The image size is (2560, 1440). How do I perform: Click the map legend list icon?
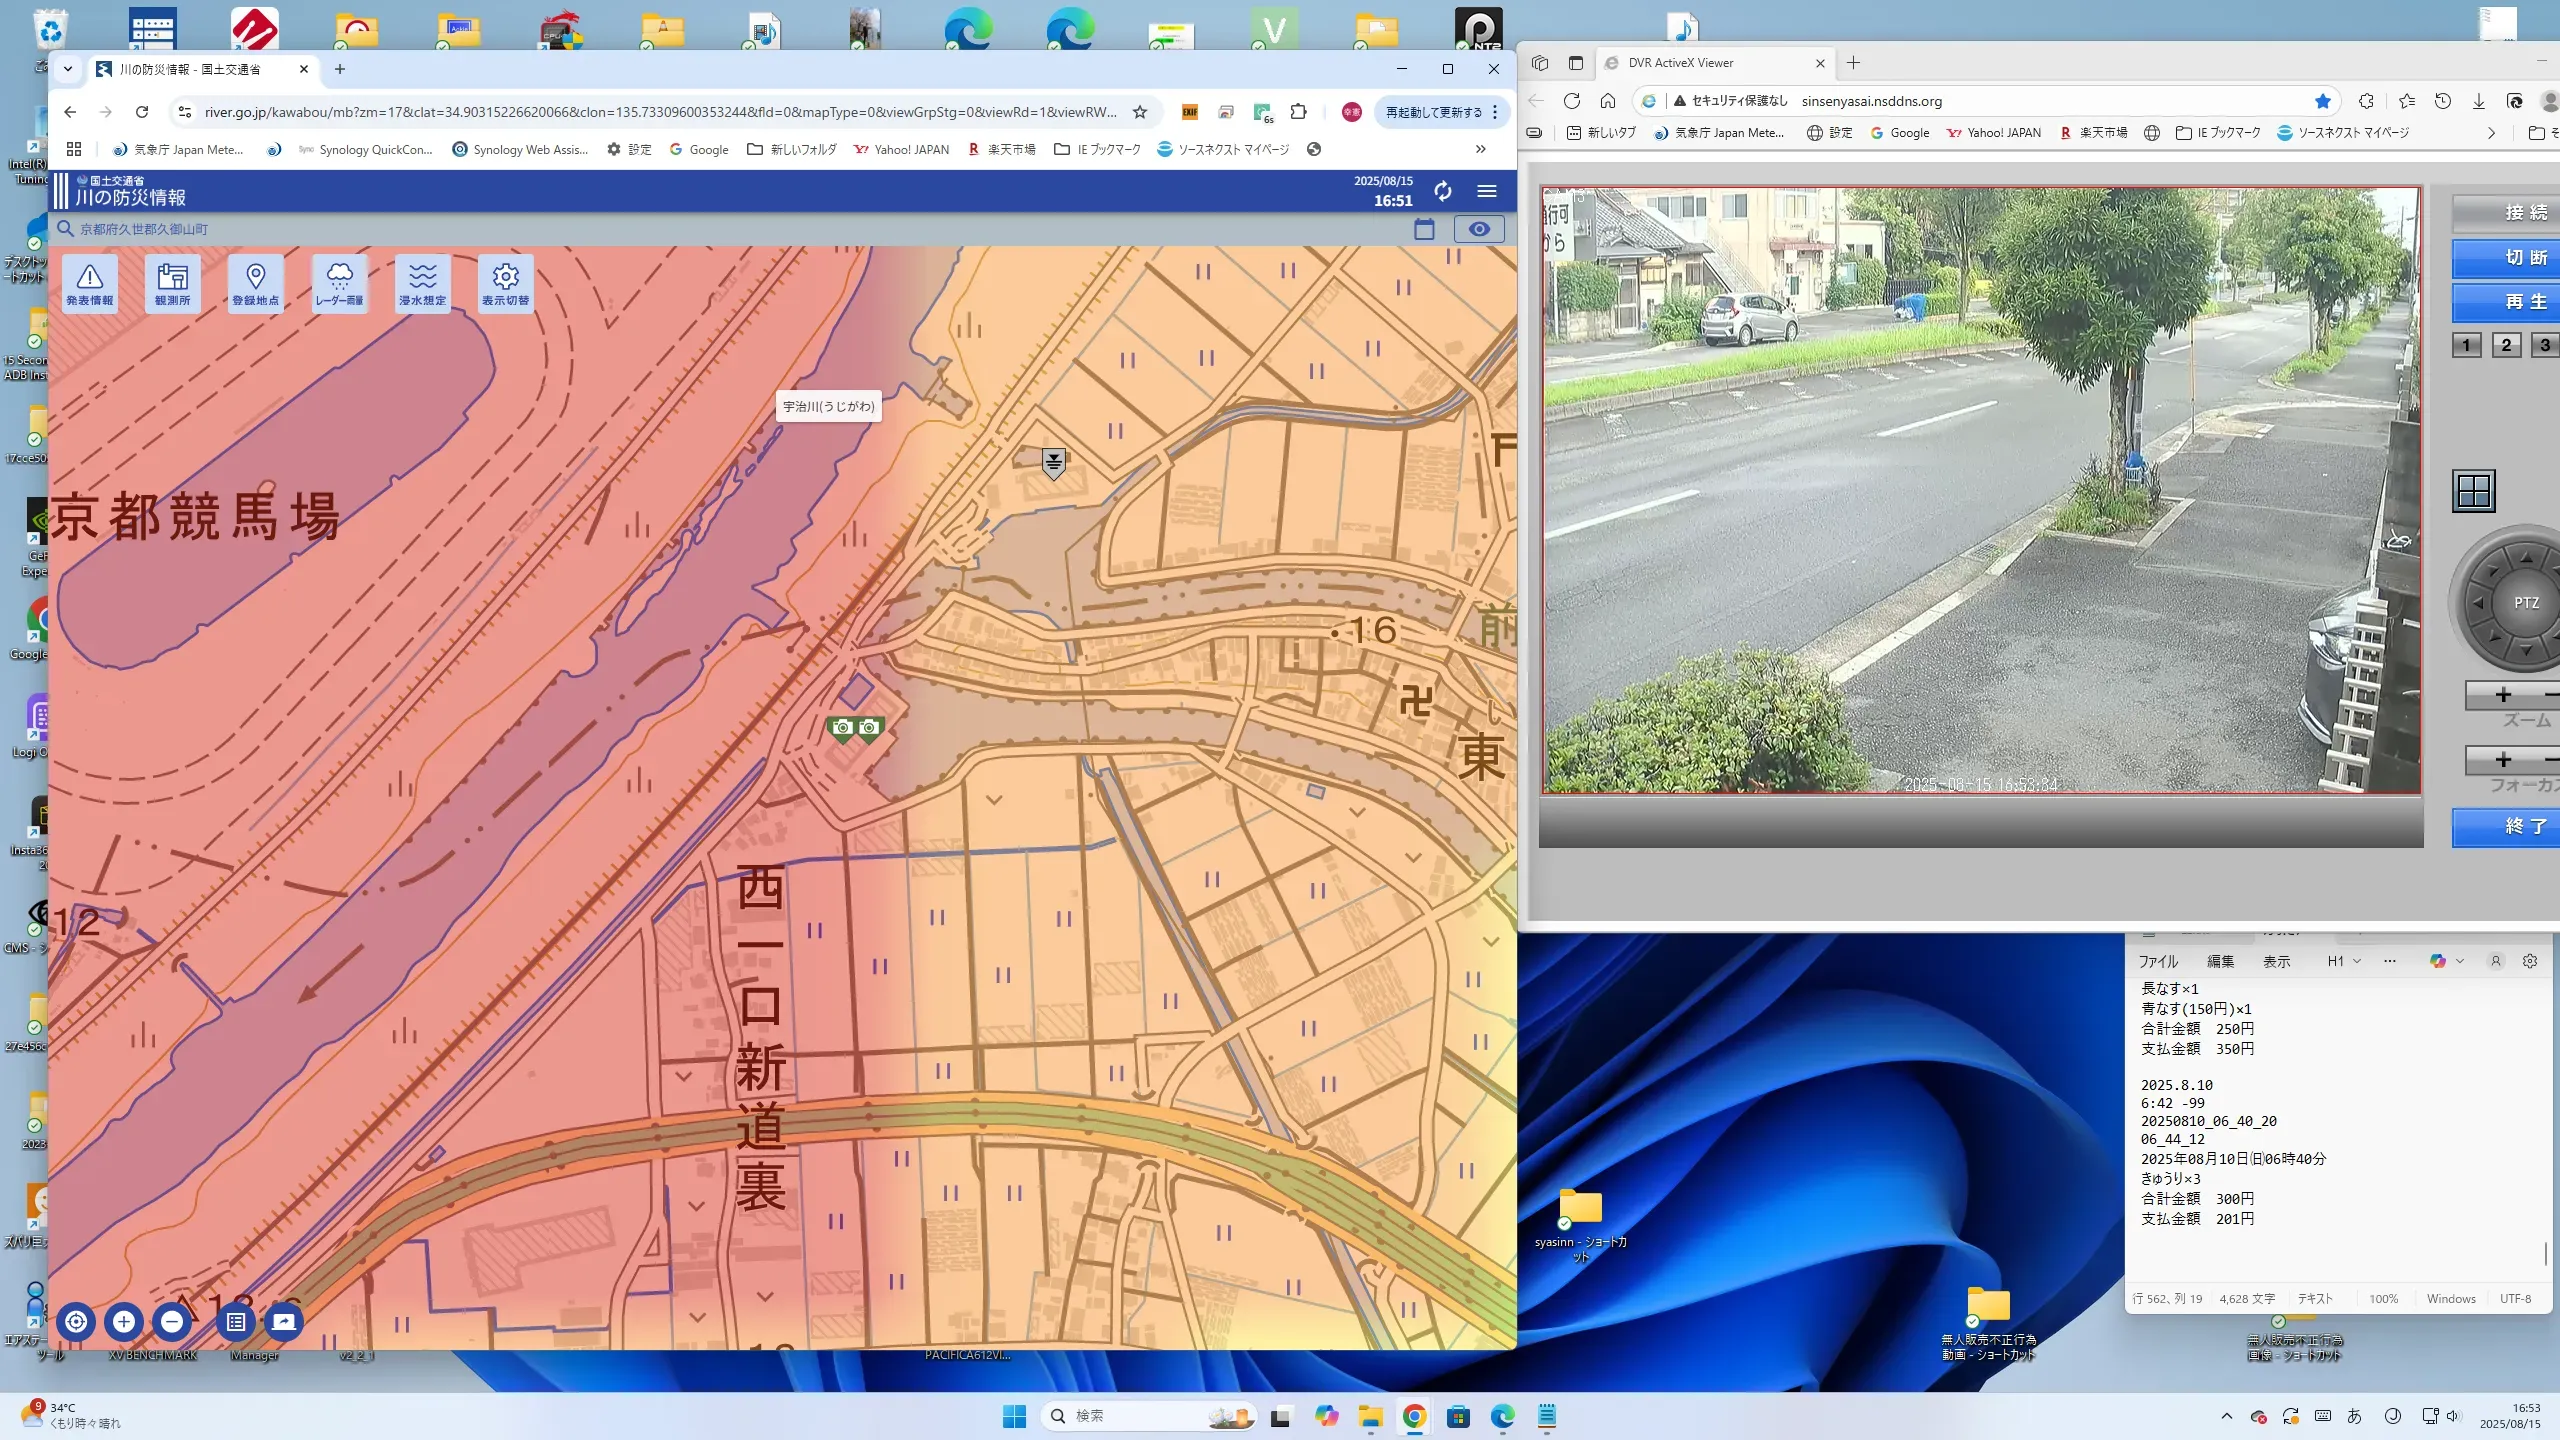point(236,1321)
